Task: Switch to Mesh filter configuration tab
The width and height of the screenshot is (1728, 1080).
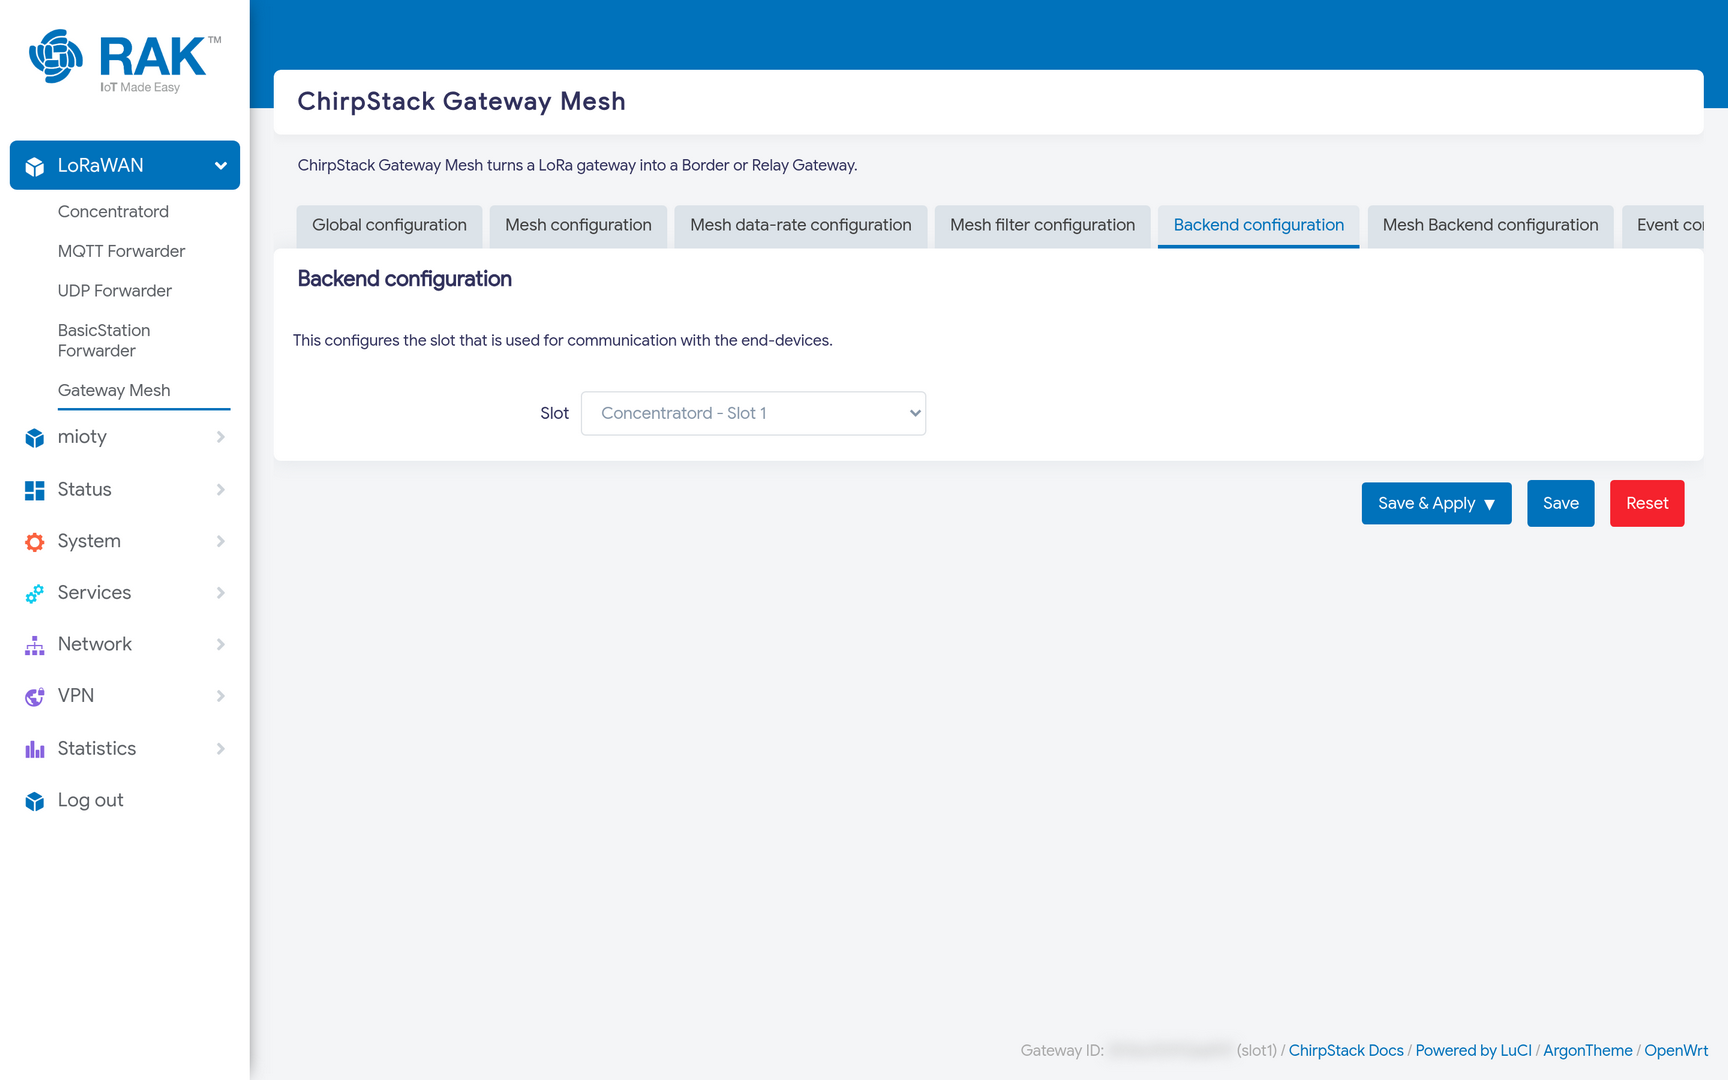Action: [x=1042, y=226]
